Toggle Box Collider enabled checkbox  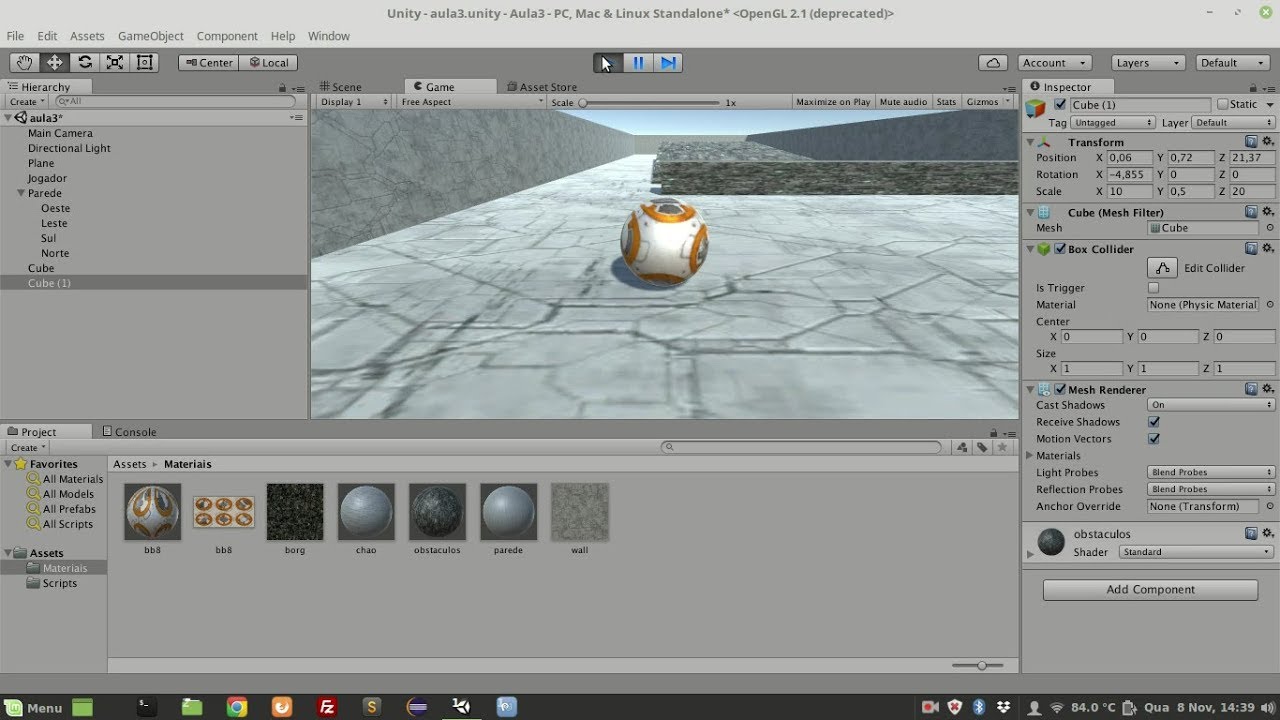tap(1060, 249)
